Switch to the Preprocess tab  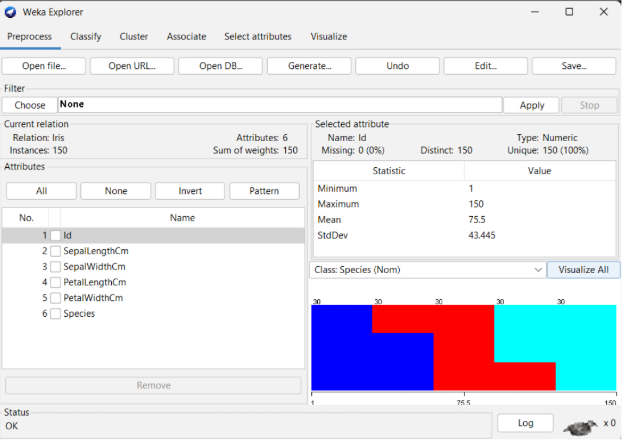(29, 37)
